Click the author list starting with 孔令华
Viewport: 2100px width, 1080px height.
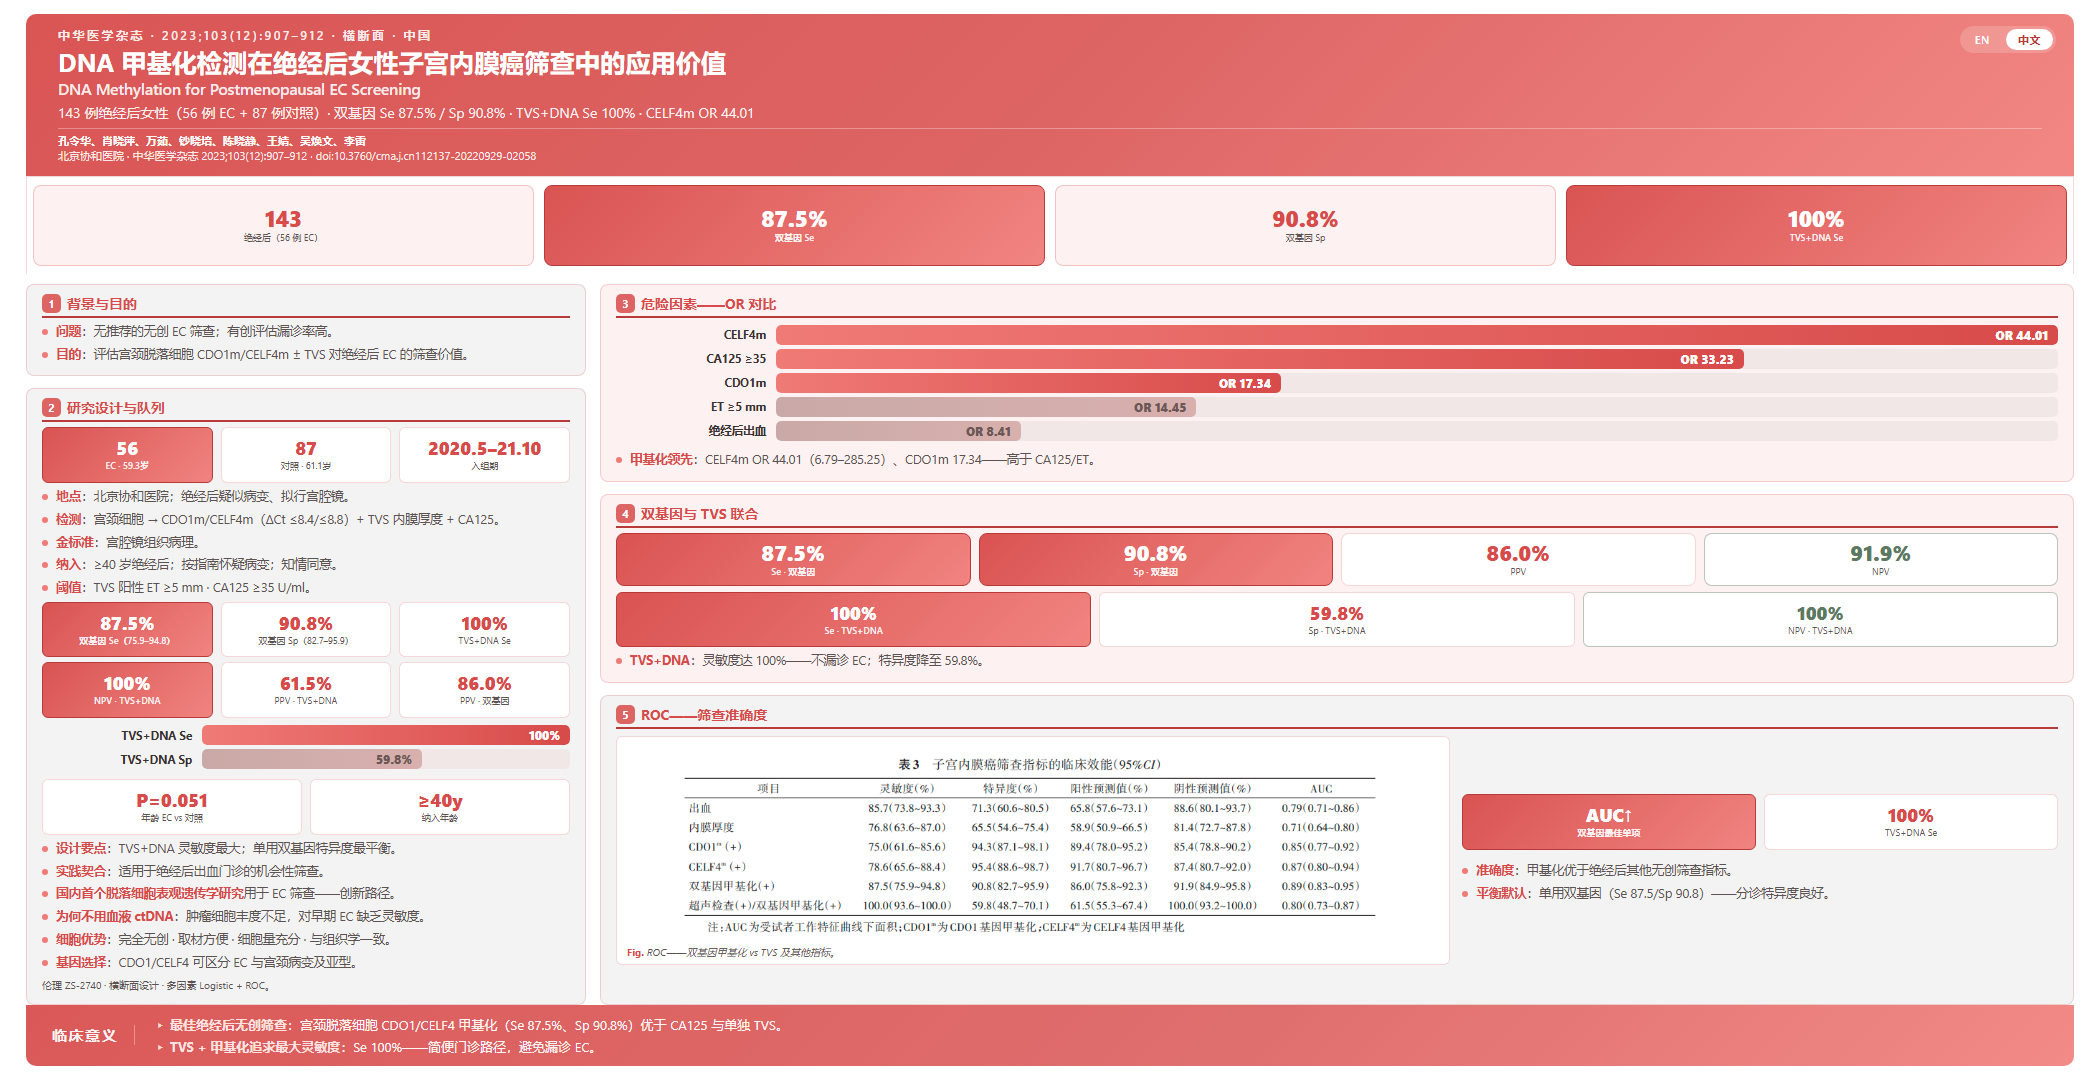(x=212, y=141)
